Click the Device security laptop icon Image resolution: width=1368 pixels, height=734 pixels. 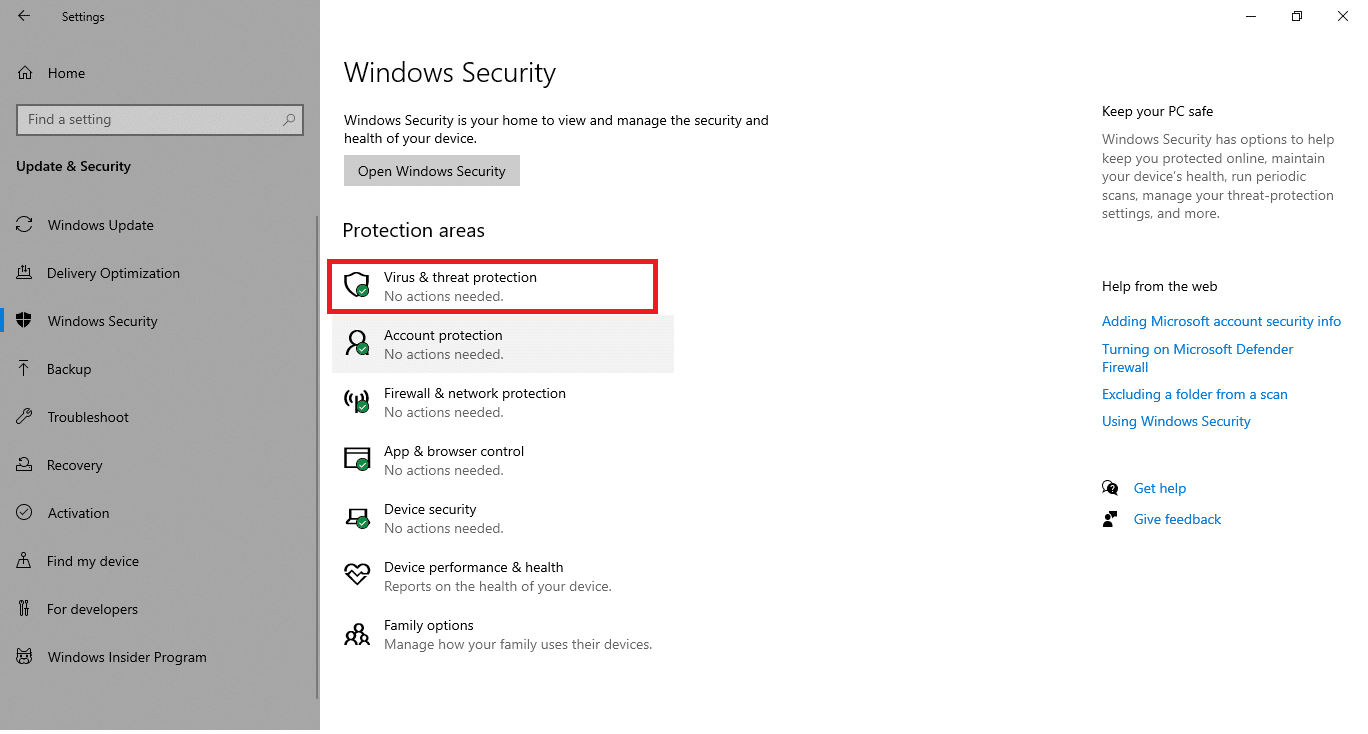[357, 518]
